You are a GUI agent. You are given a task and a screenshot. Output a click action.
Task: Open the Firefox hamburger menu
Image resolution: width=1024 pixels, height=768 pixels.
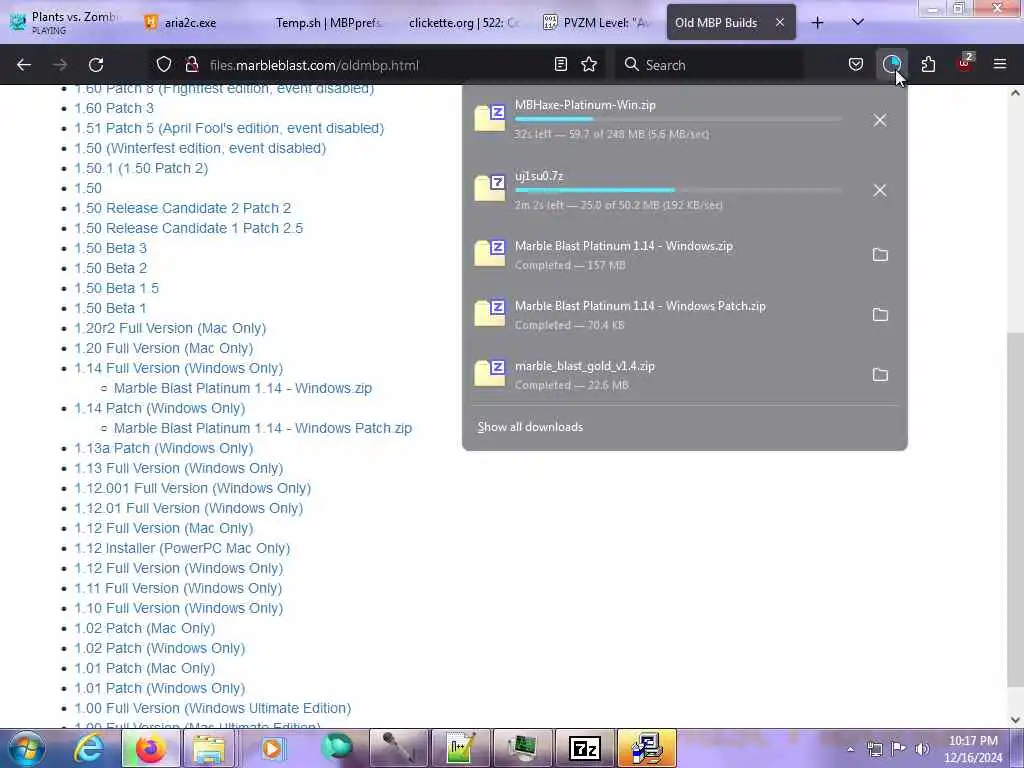999,64
